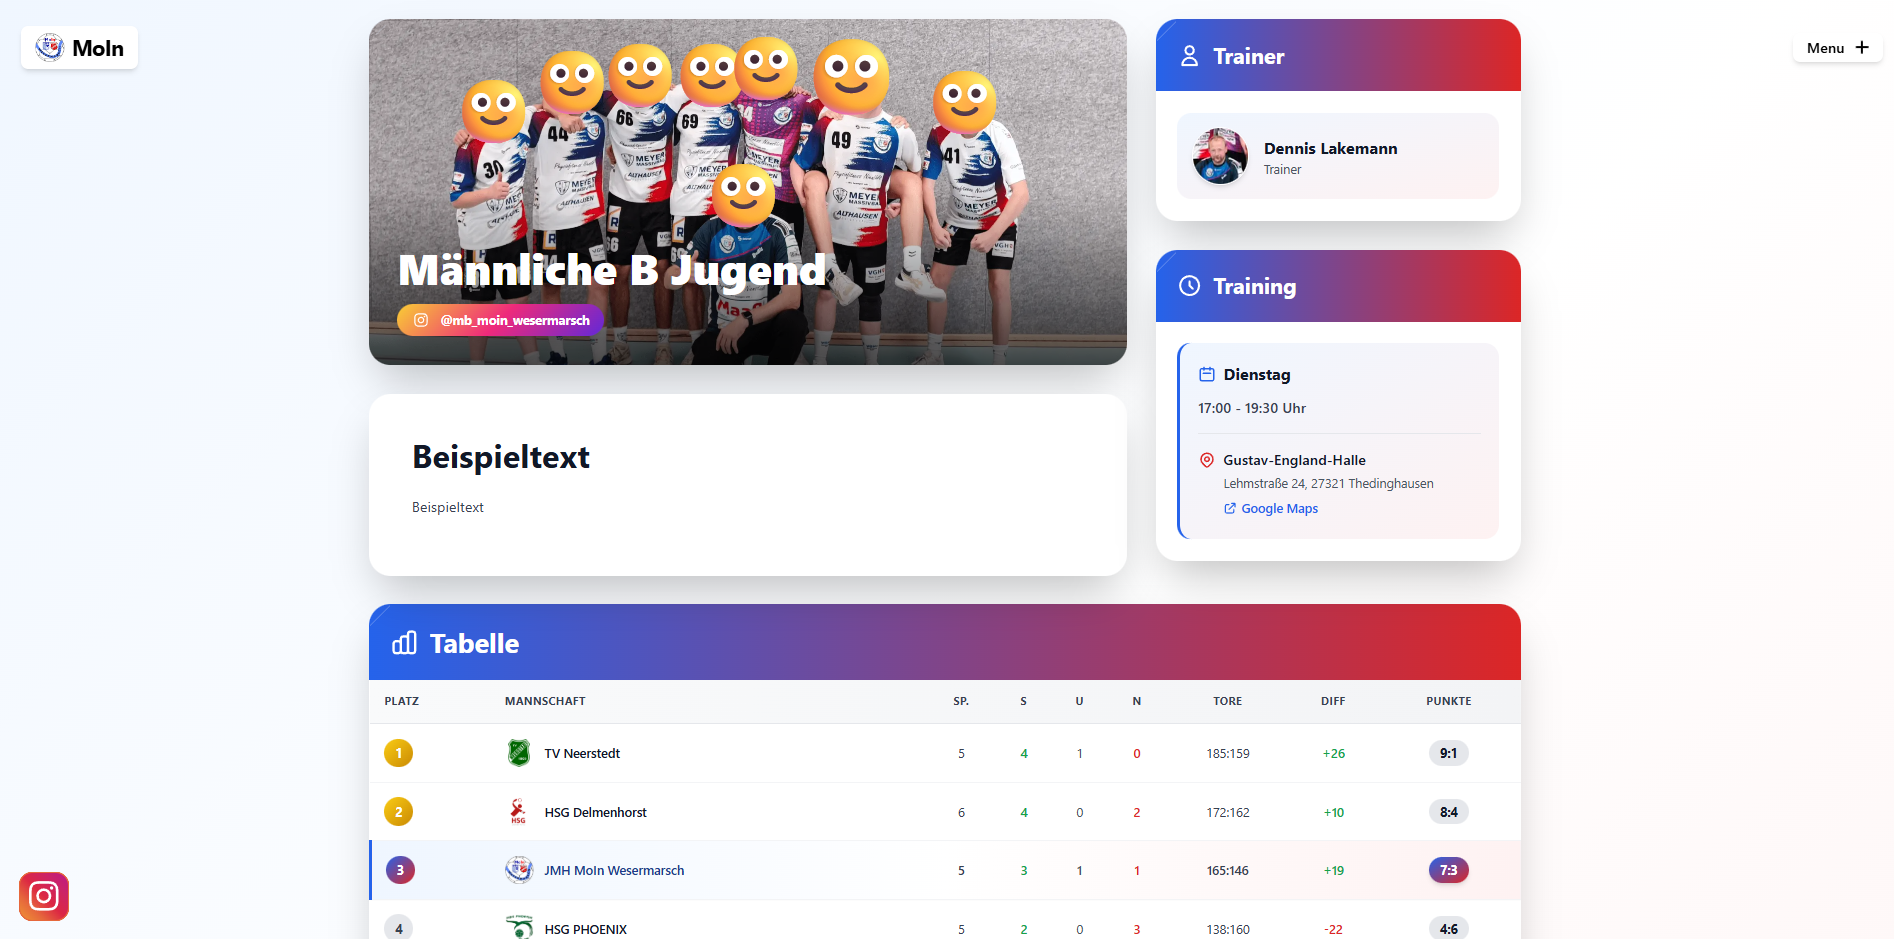Select the JMH MoIn Wesermarsch team row

(945, 870)
